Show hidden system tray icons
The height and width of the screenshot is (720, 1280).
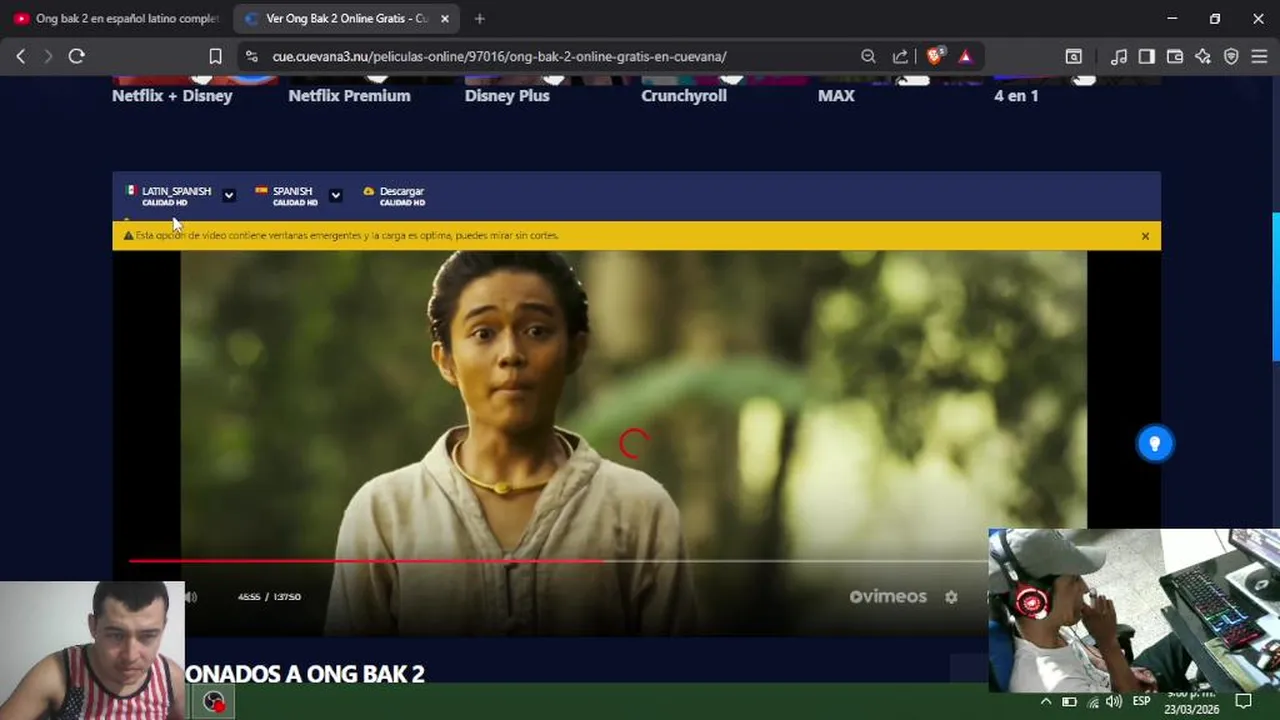point(1046,702)
